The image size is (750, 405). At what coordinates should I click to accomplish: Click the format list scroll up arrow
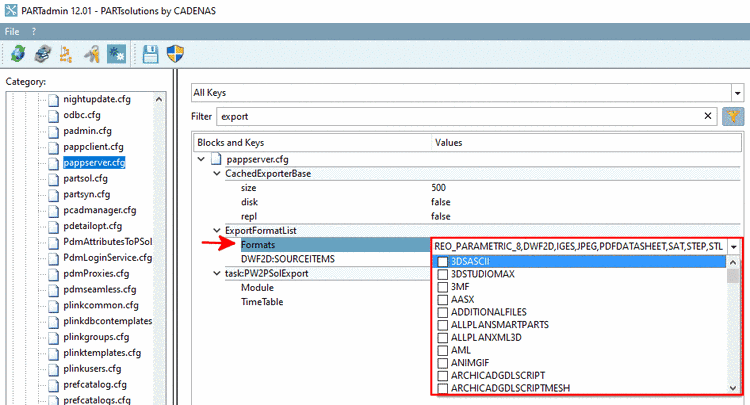pos(733,262)
